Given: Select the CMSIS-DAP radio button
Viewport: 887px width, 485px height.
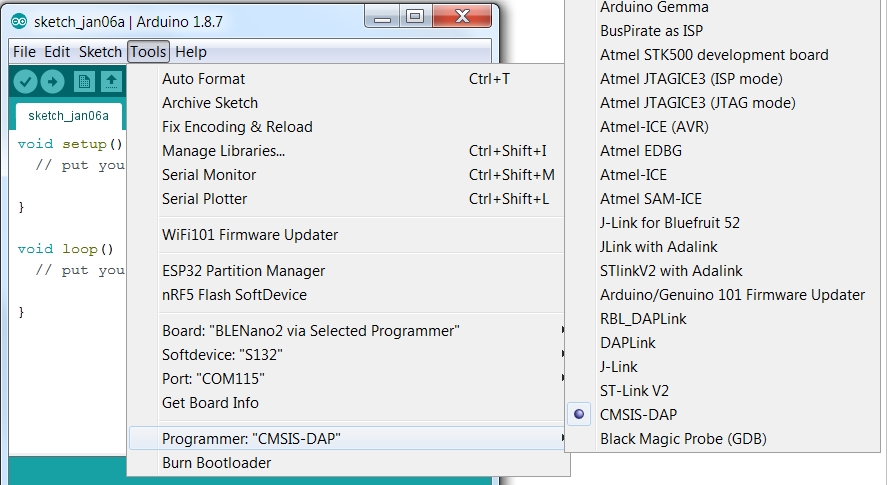Looking at the screenshot, I should [579, 414].
